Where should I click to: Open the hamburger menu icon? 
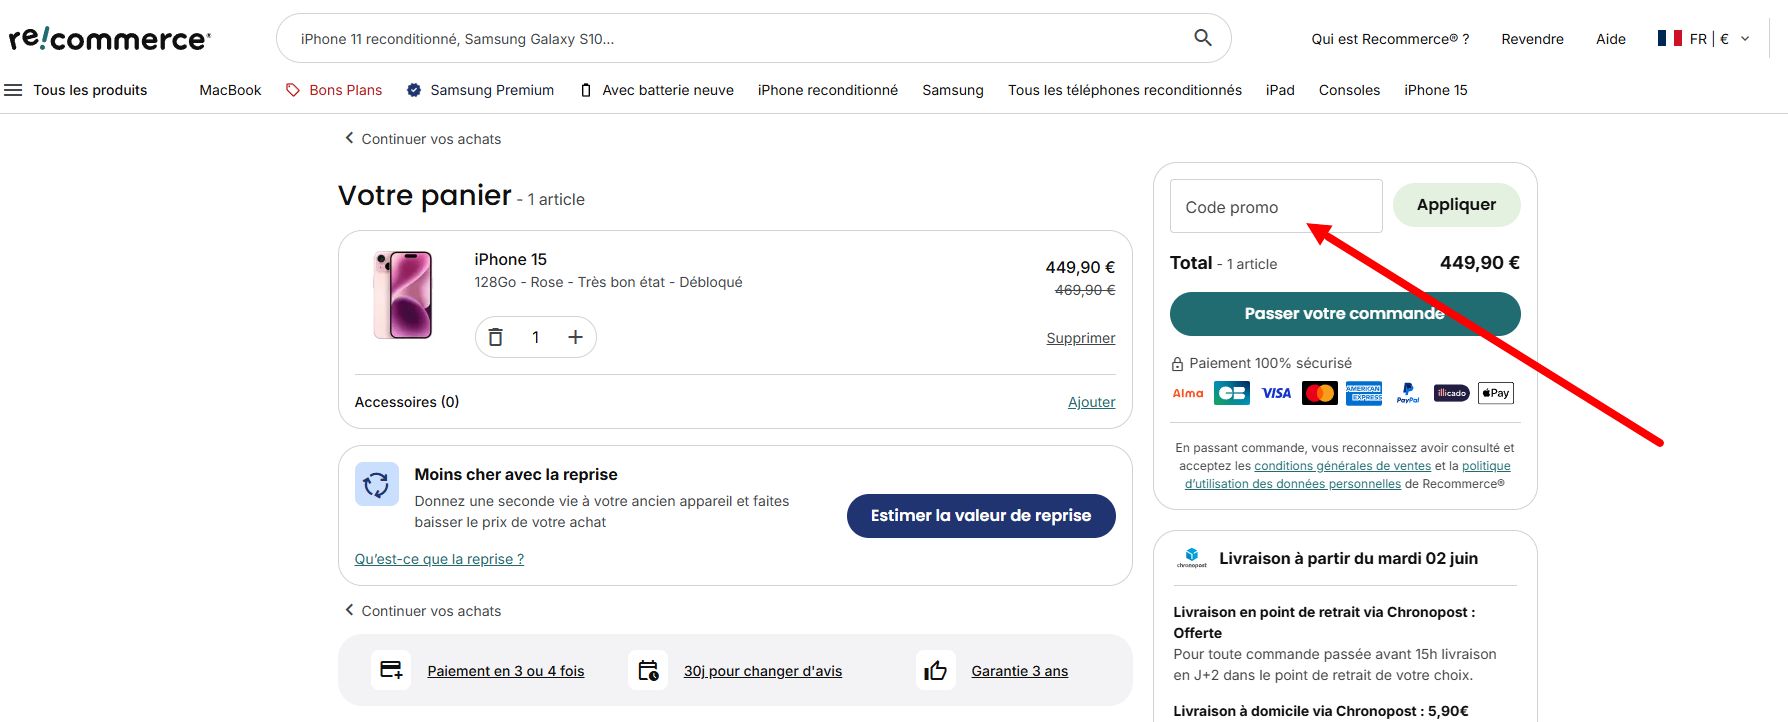[x=13, y=90]
